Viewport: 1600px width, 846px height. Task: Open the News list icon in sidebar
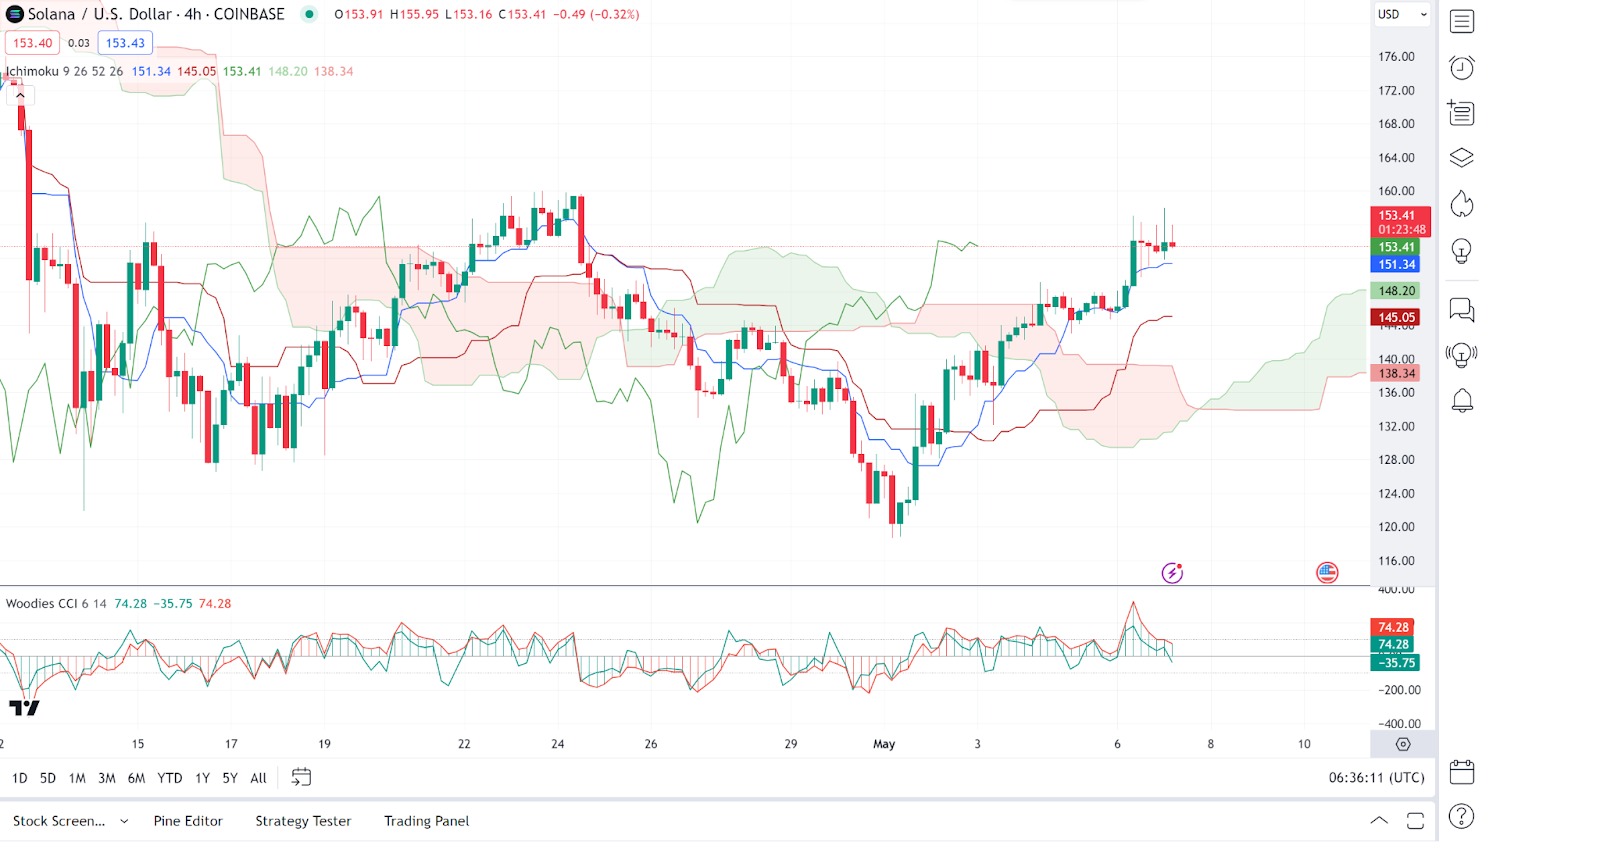(1461, 113)
